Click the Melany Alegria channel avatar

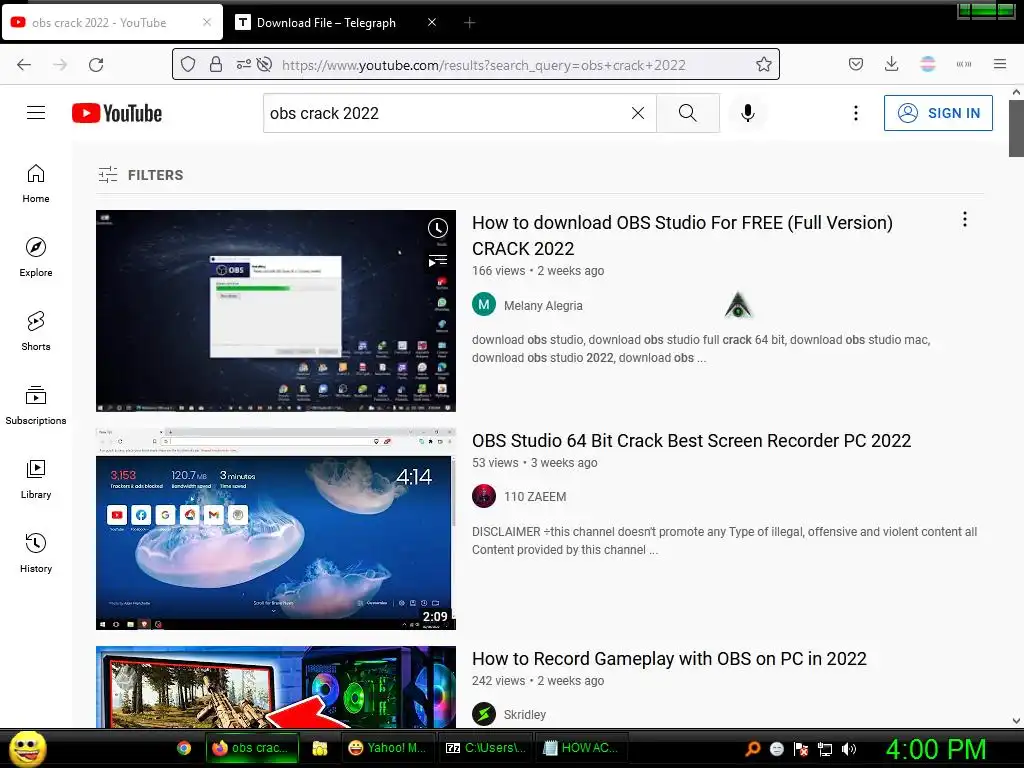pyautogui.click(x=484, y=304)
